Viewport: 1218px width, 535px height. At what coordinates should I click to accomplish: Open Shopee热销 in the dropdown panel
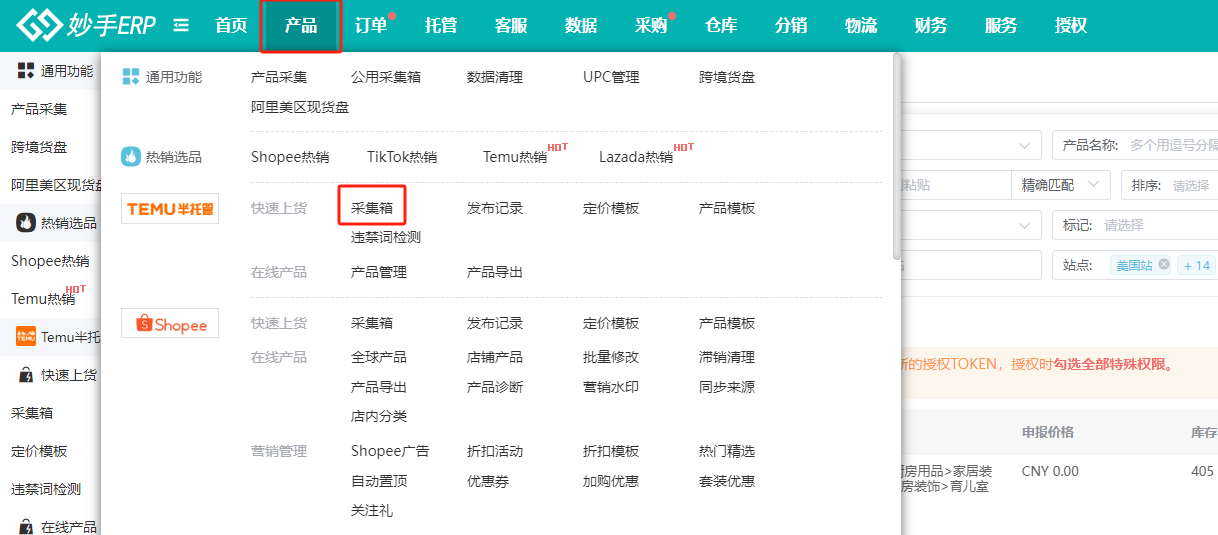click(290, 157)
